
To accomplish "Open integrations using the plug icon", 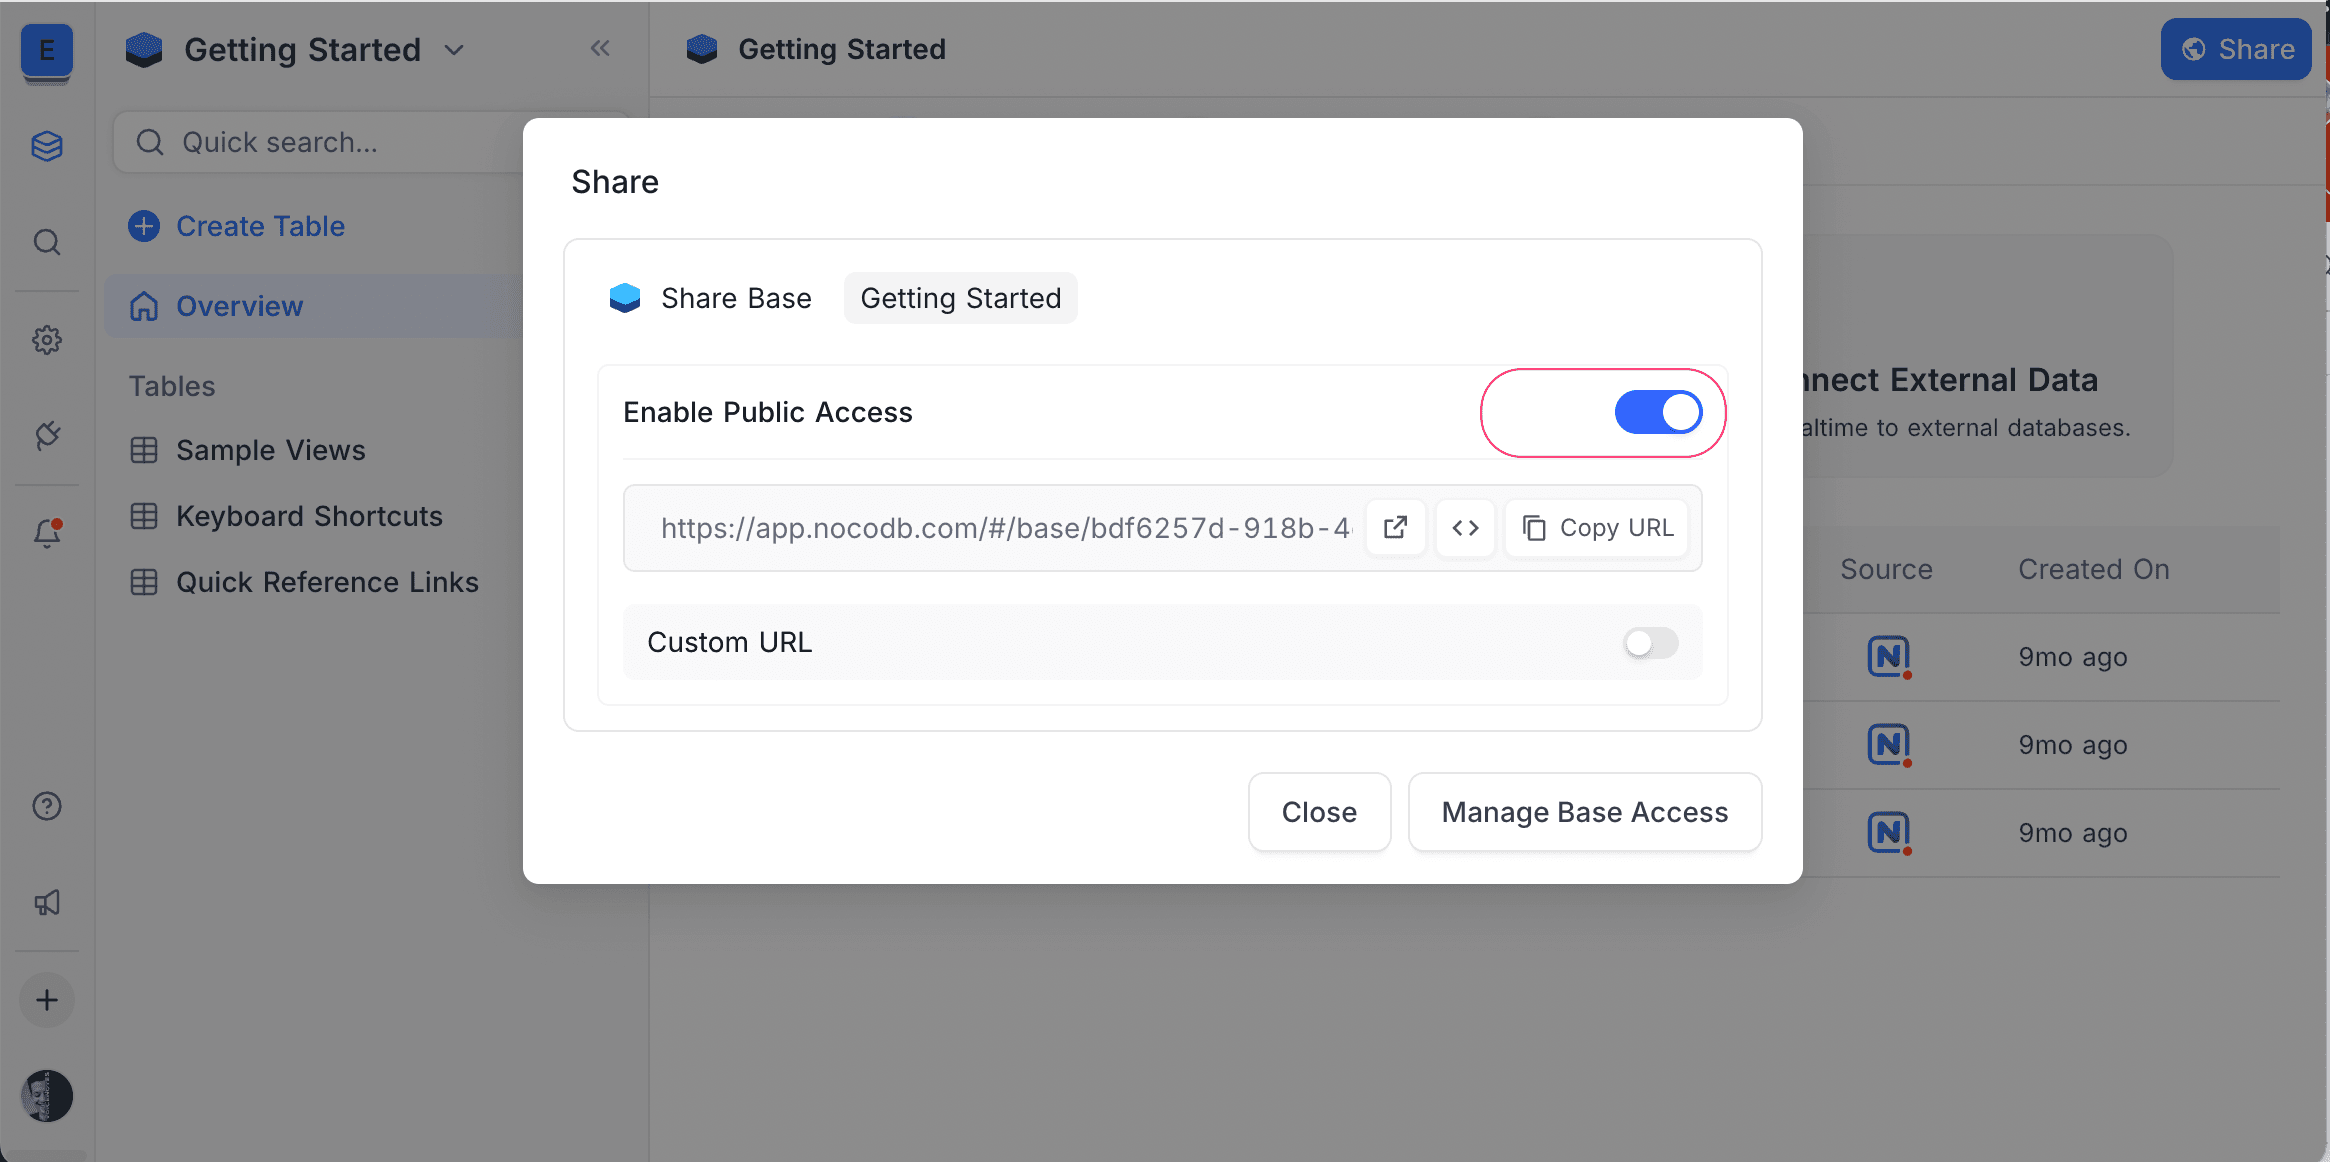I will tap(46, 435).
